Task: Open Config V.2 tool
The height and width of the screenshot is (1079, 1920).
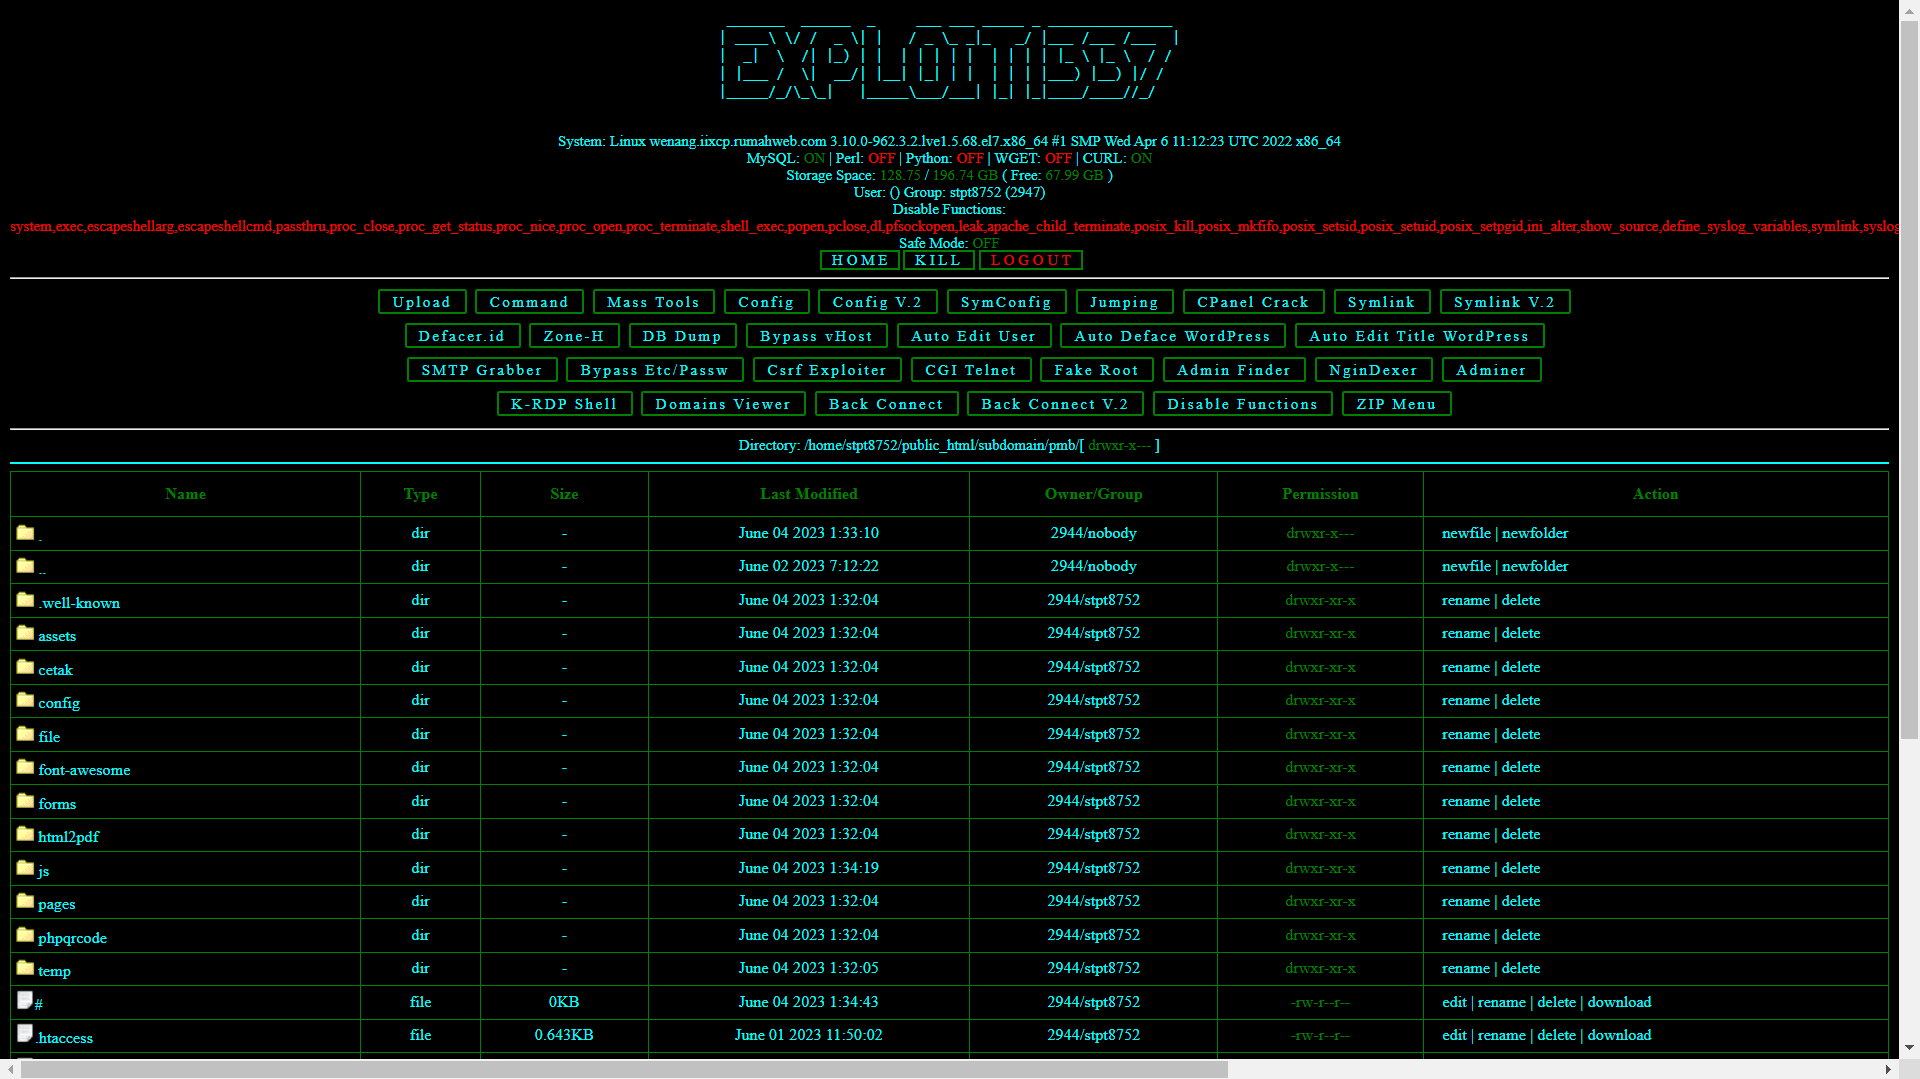Action: (x=877, y=302)
